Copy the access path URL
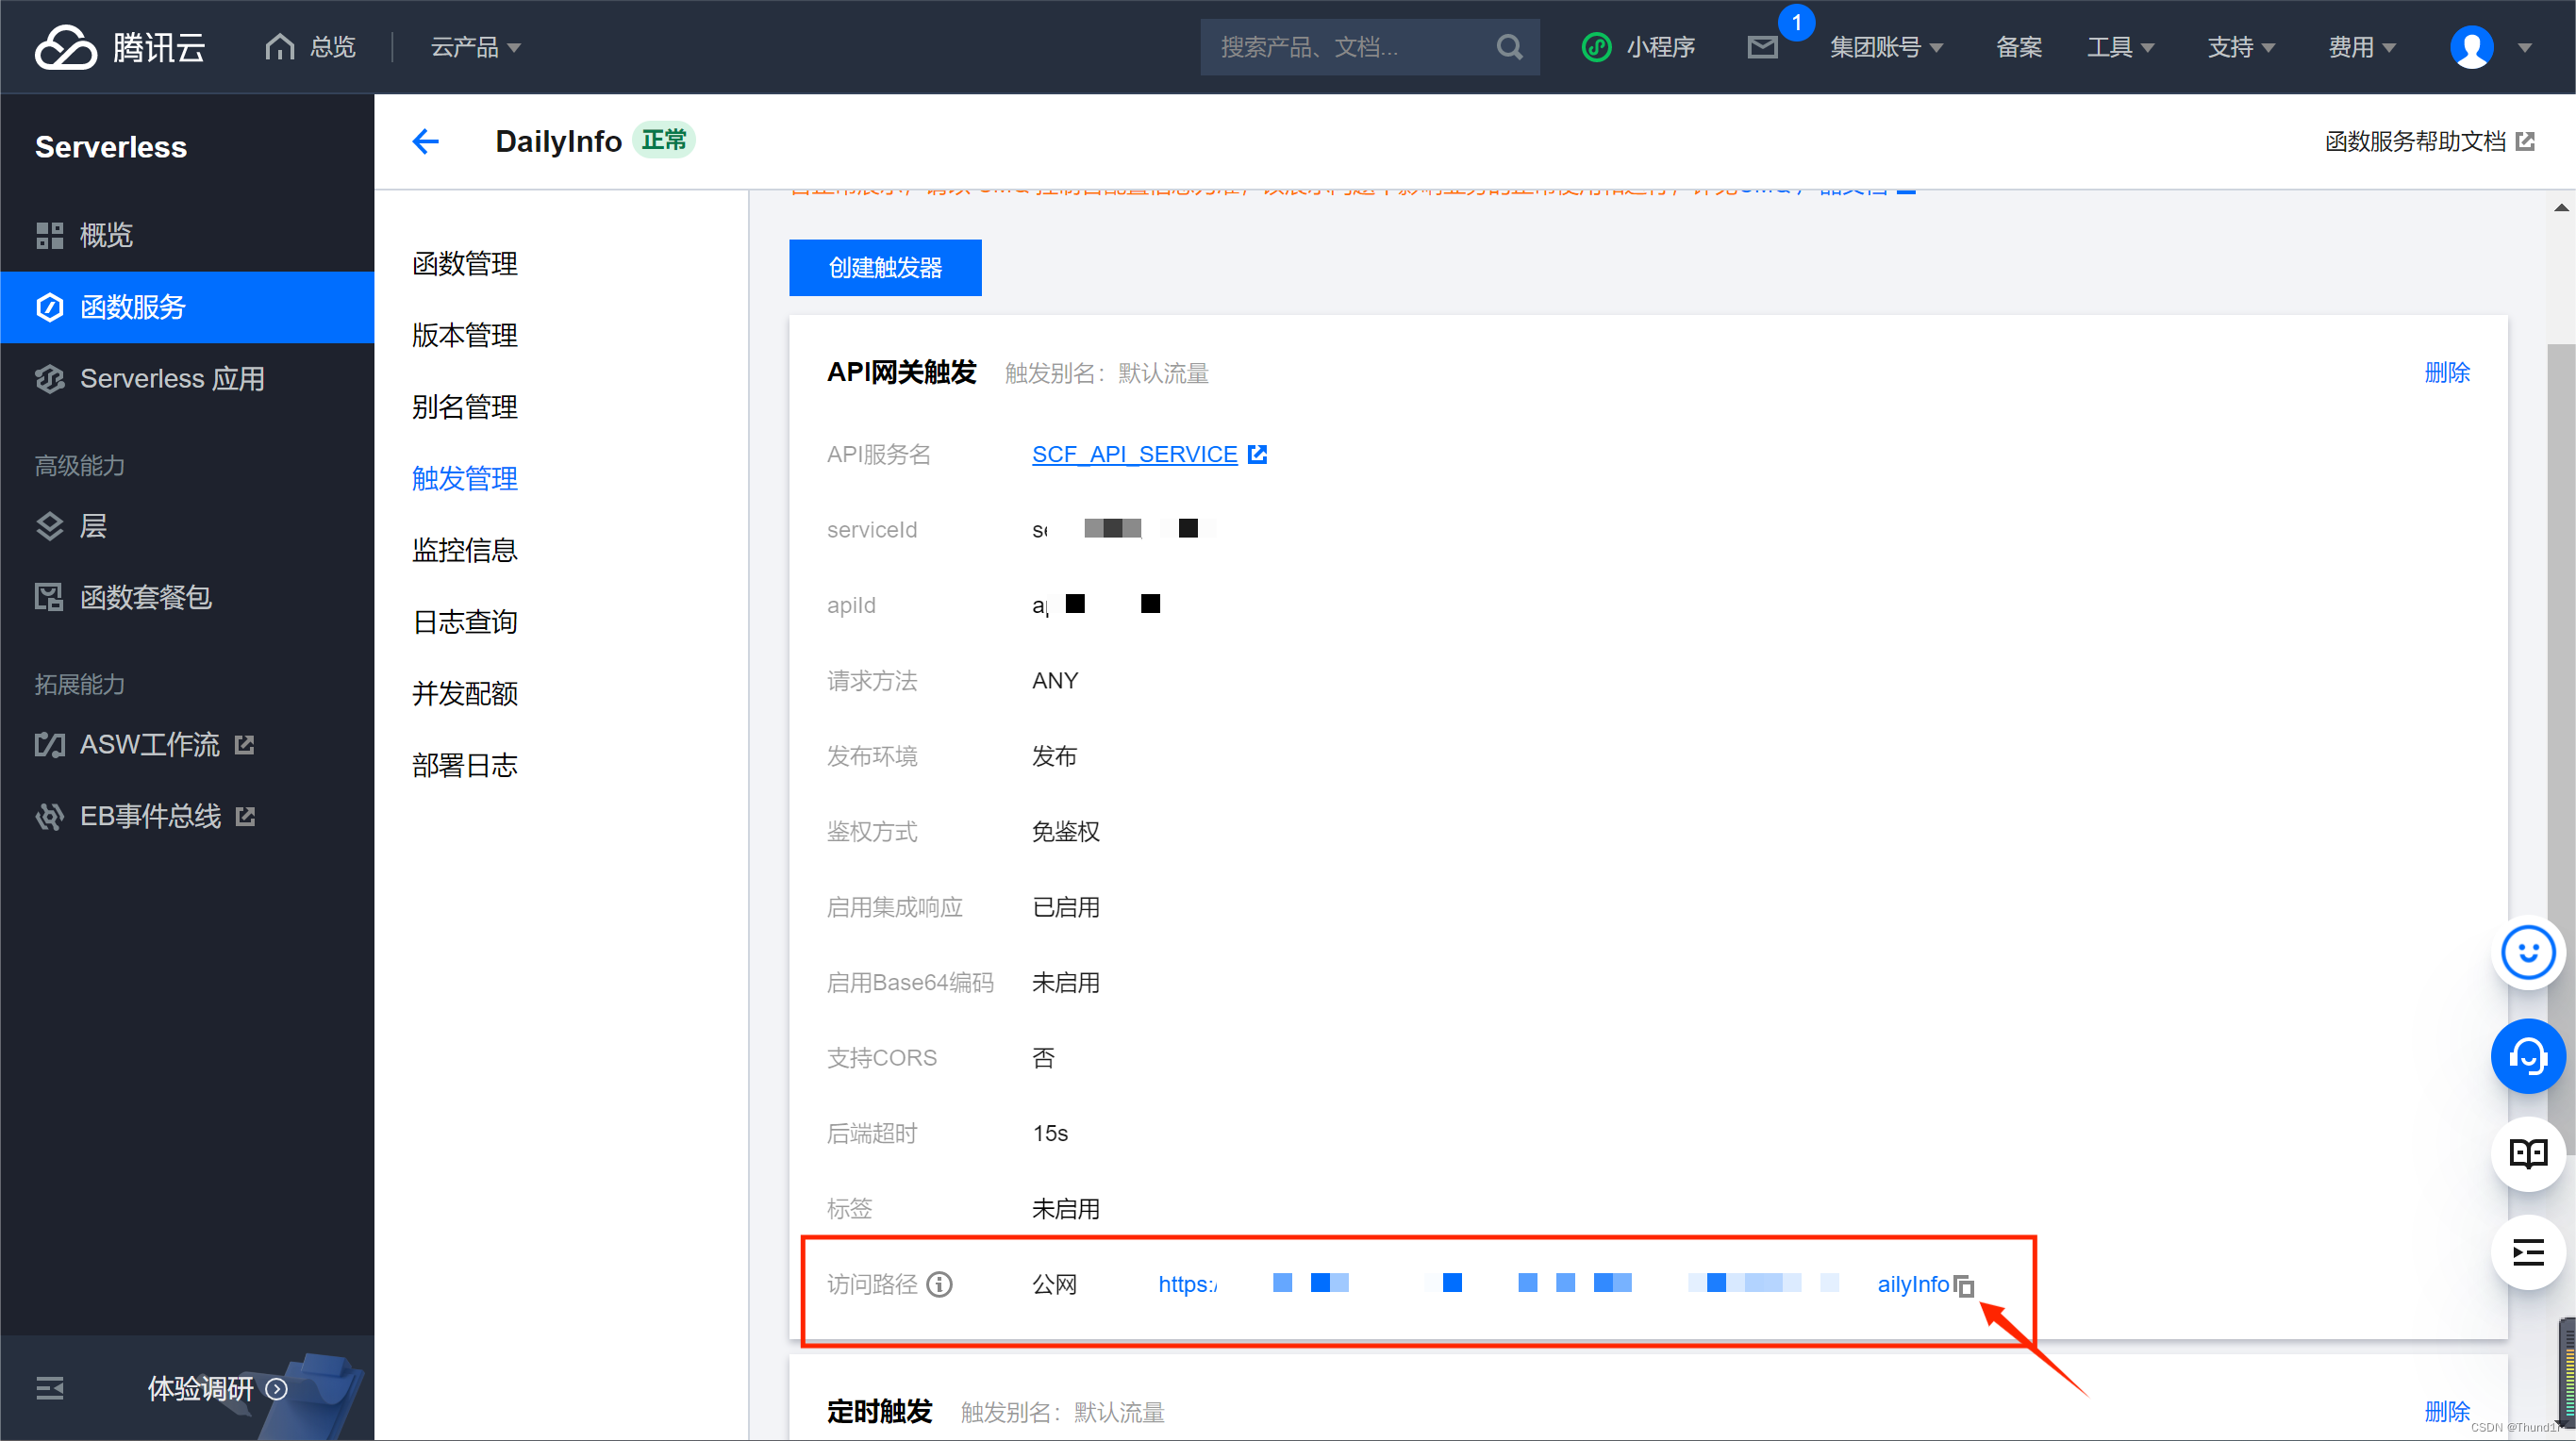Screen dimensions: 2576x1441 1963,1285
